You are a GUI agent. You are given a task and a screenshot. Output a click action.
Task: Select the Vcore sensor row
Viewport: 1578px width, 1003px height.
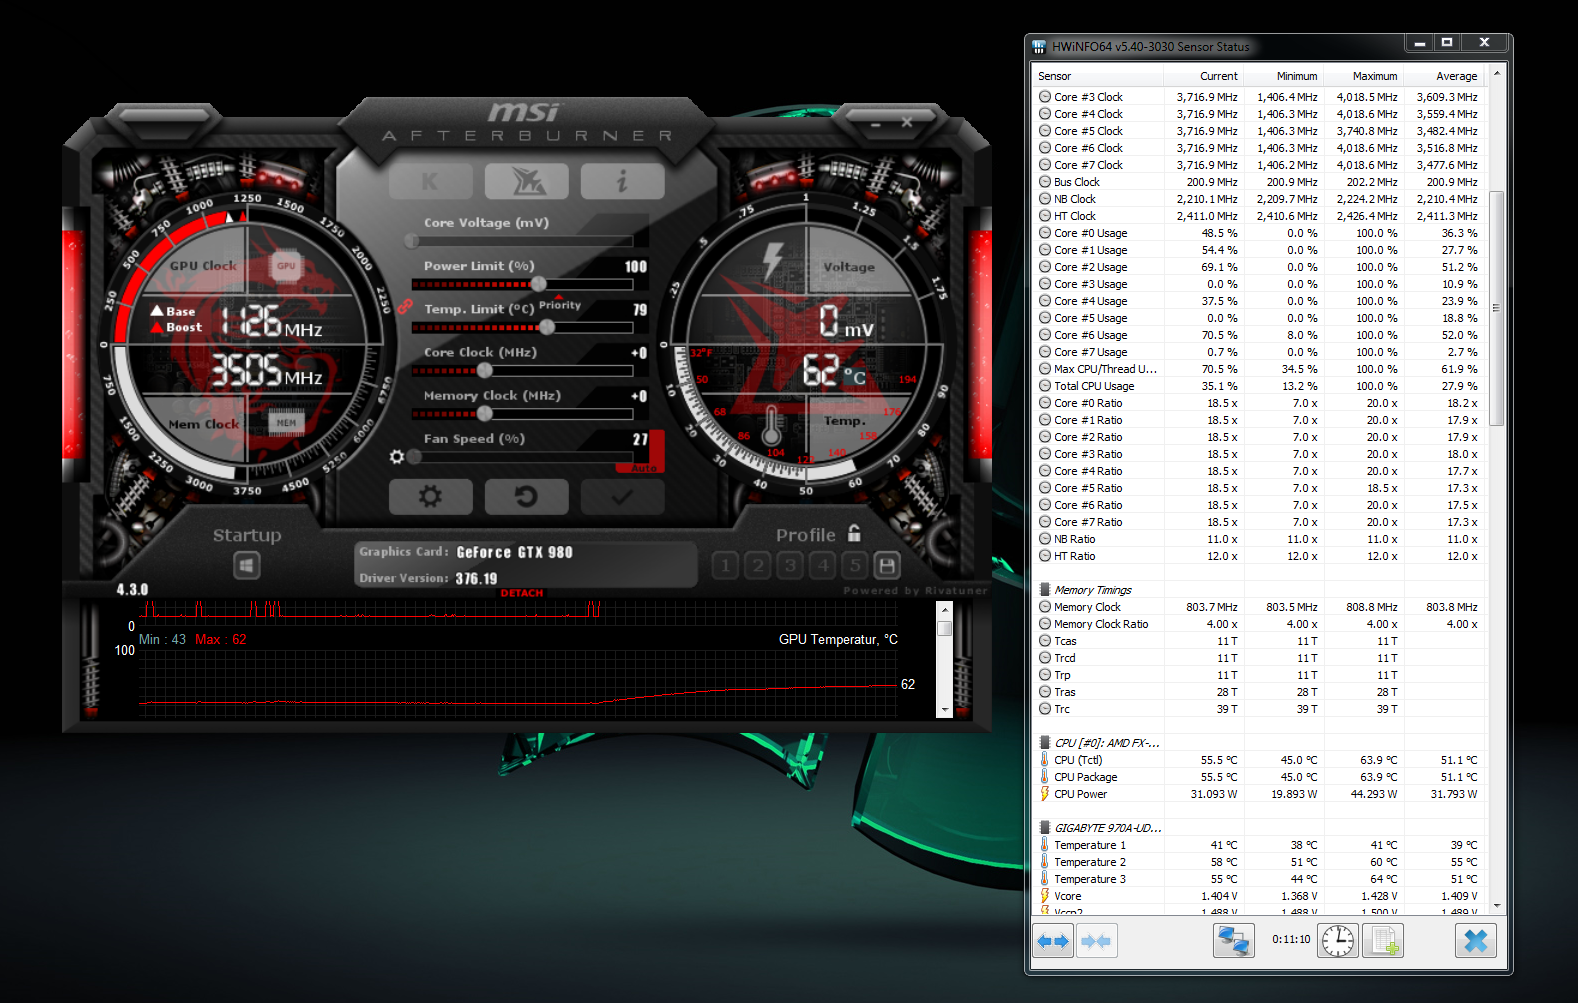click(x=1259, y=896)
